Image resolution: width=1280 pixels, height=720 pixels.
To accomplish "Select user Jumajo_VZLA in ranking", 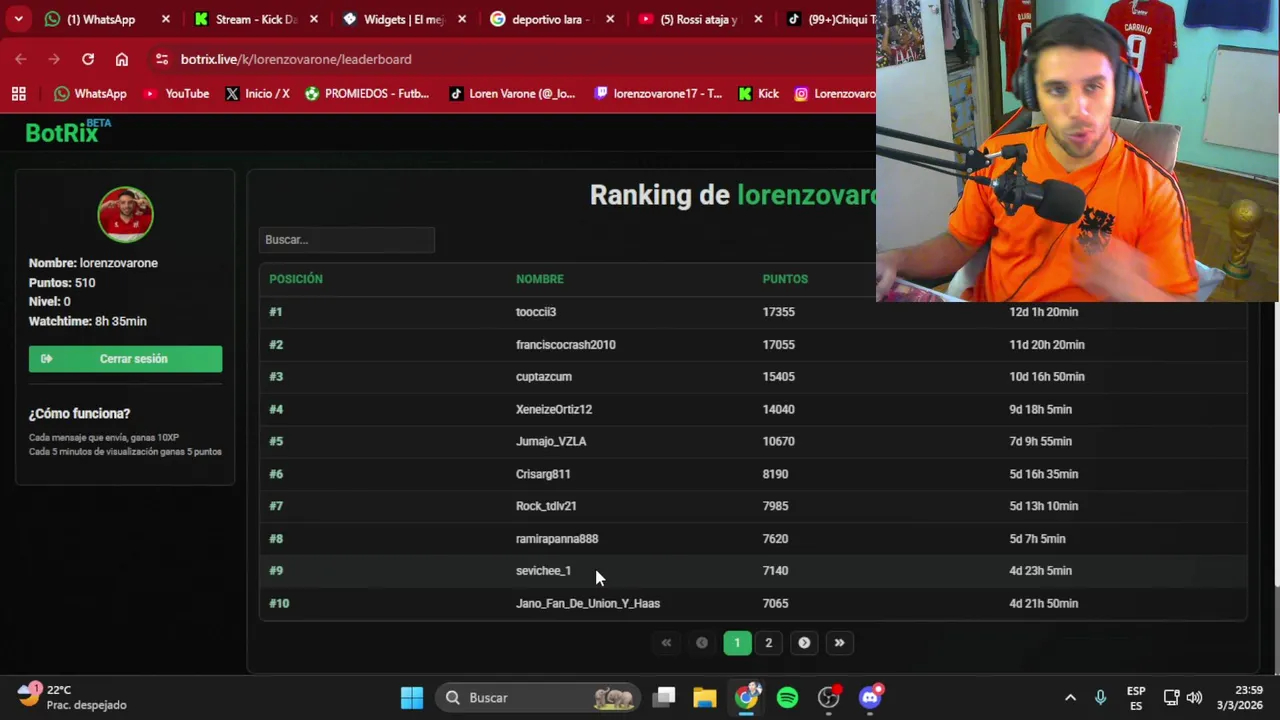I will coord(551,441).
